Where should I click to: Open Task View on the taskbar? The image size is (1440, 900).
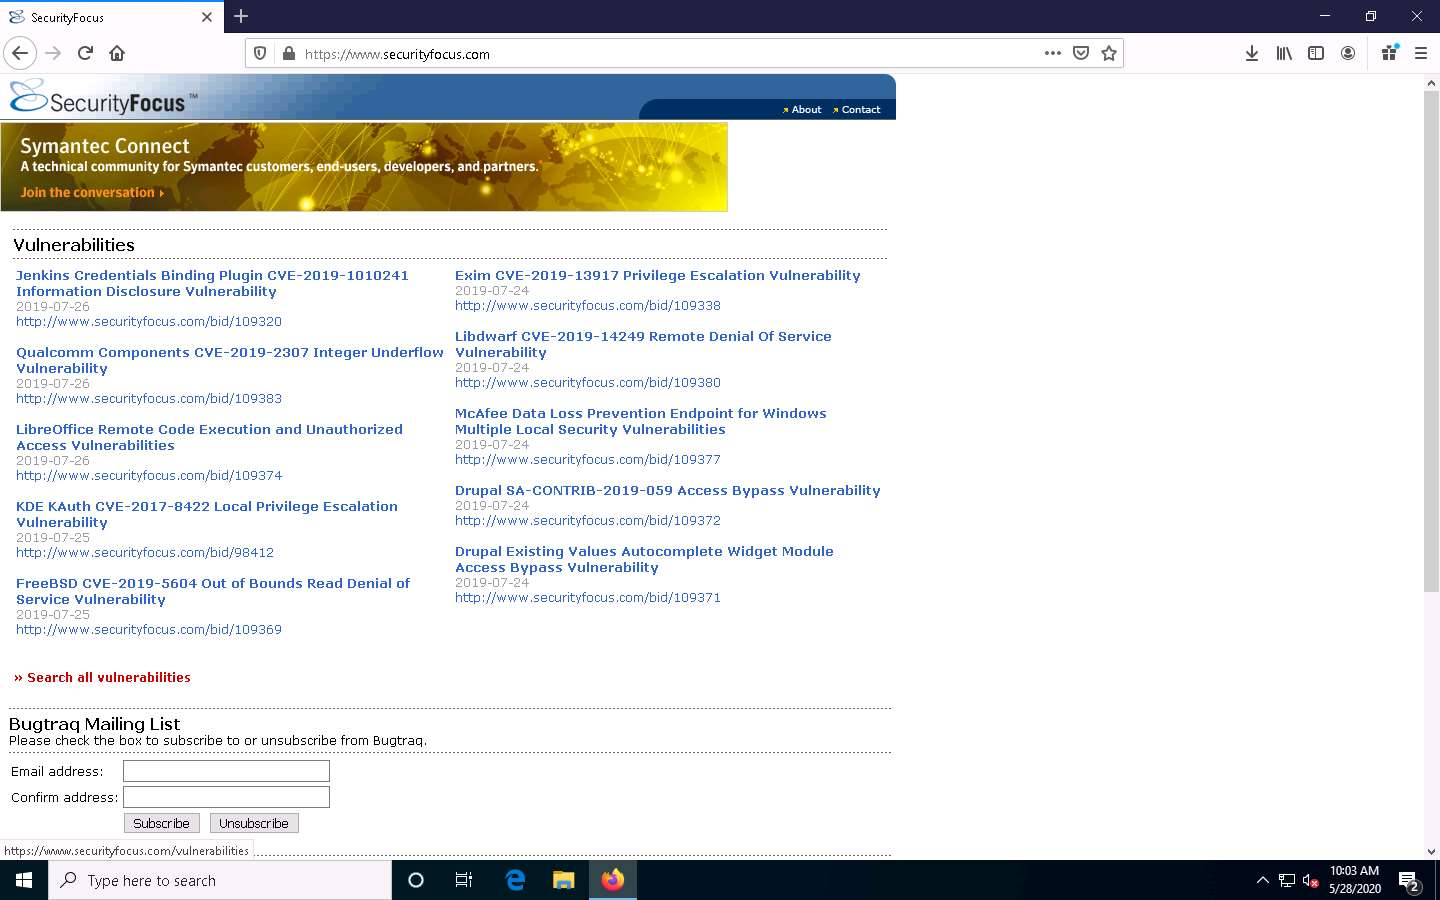[x=464, y=880]
